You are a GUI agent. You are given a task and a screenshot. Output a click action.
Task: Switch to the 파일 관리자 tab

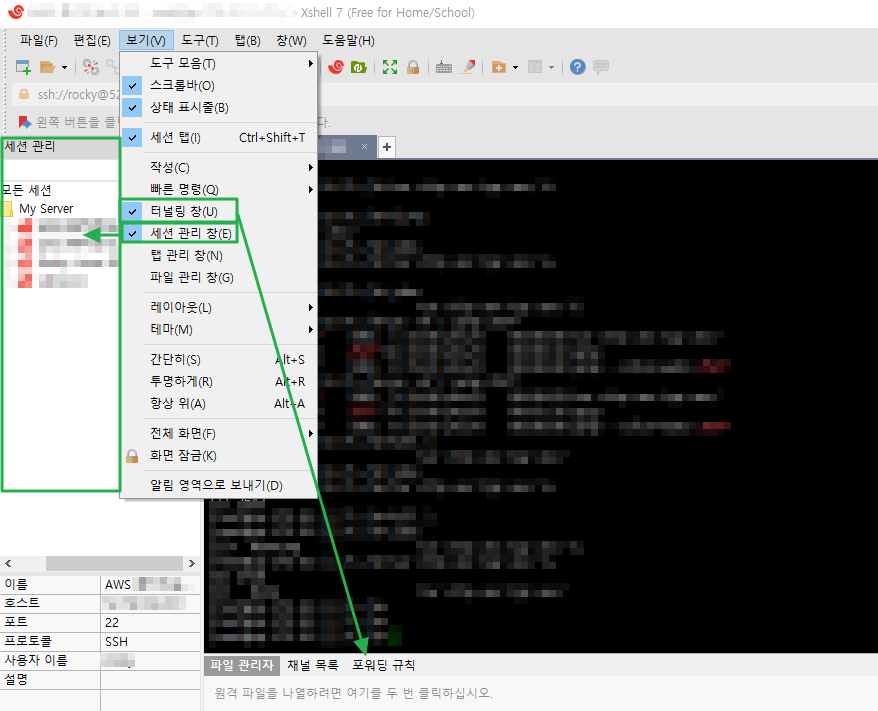pyautogui.click(x=242, y=665)
